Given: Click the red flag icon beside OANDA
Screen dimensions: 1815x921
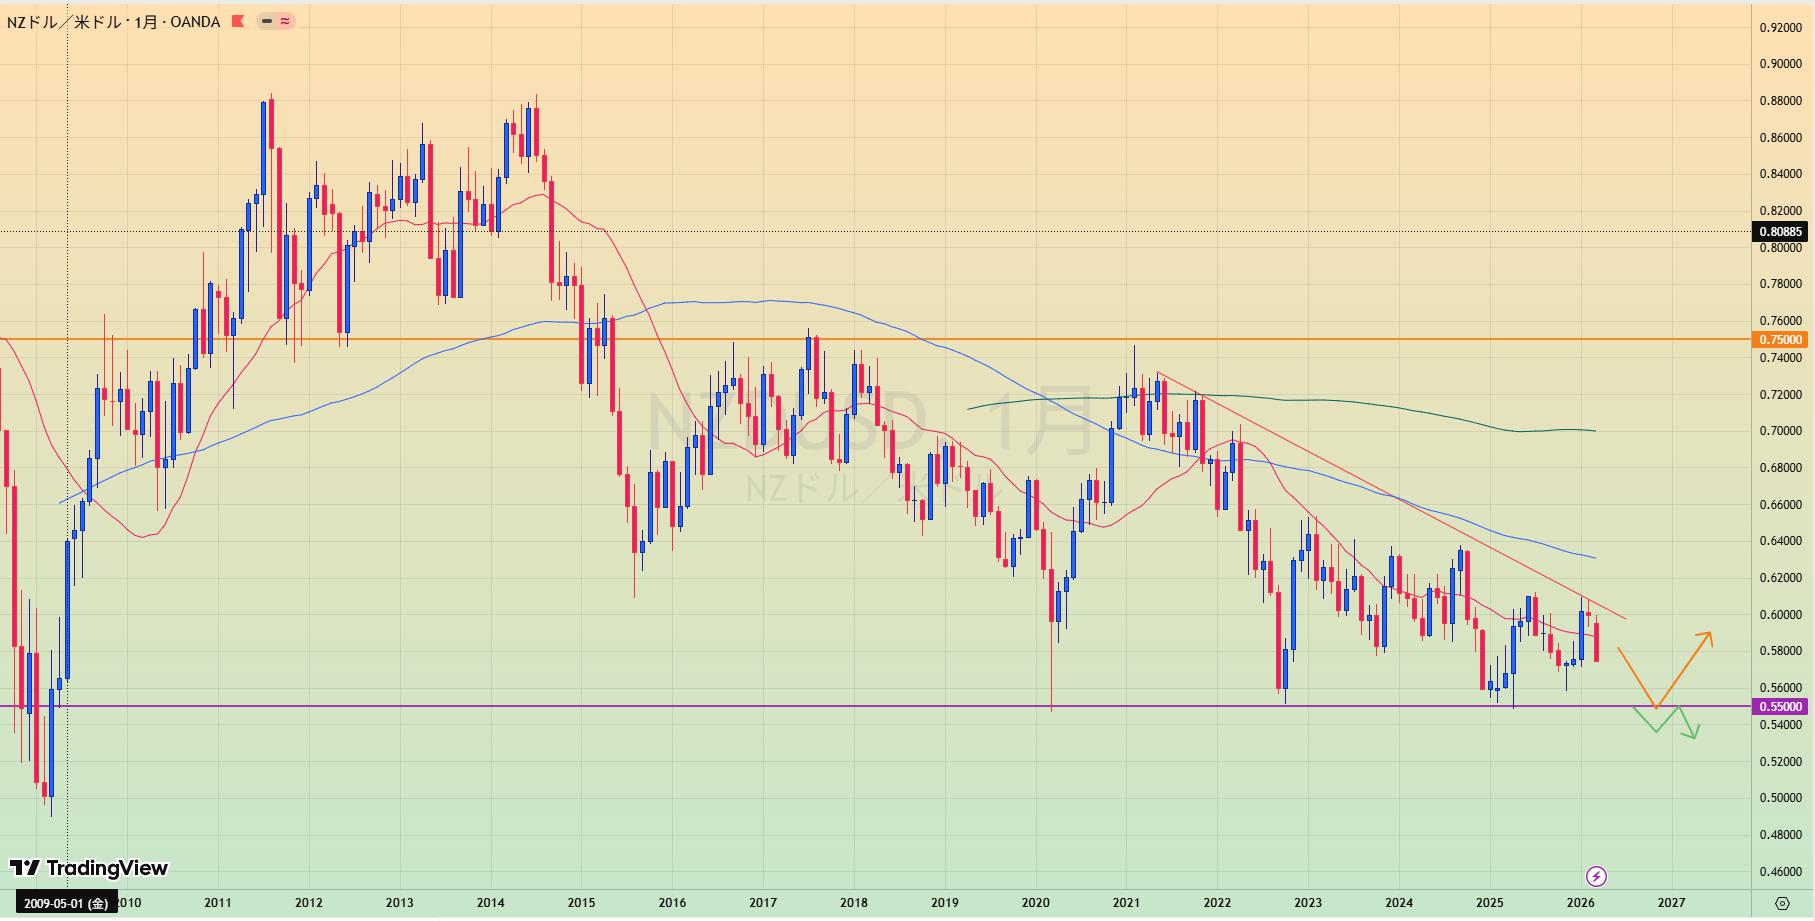Looking at the screenshot, I should click(238, 21).
